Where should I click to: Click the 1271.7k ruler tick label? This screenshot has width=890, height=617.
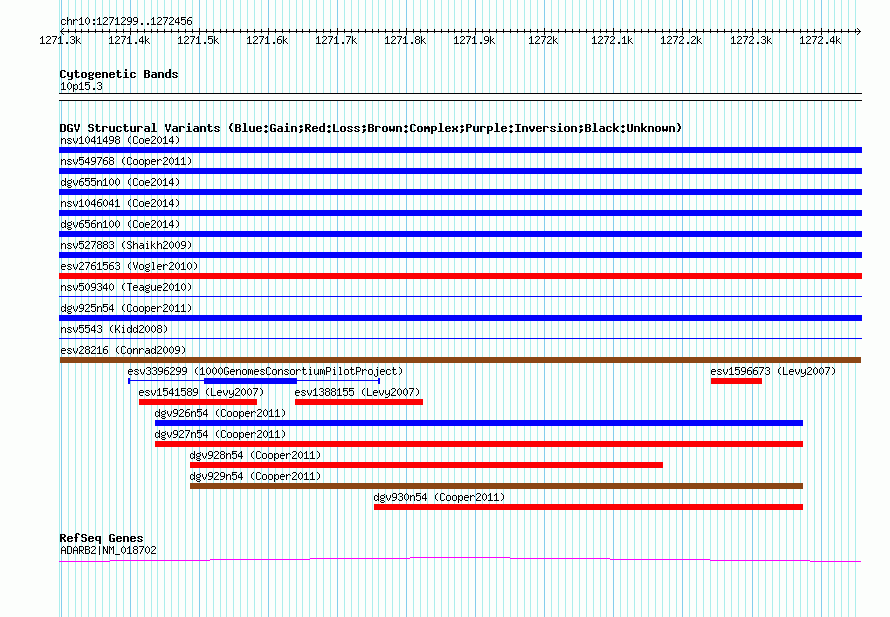tap(337, 40)
